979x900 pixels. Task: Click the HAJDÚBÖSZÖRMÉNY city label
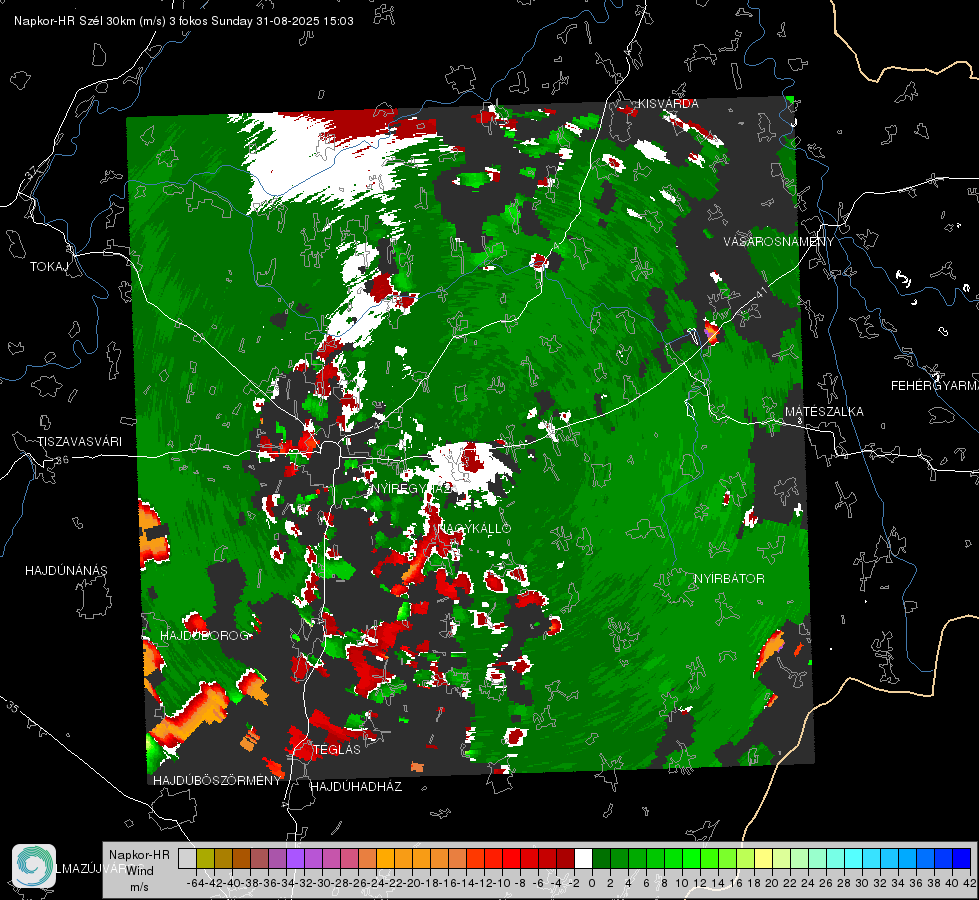tap(217, 781)
